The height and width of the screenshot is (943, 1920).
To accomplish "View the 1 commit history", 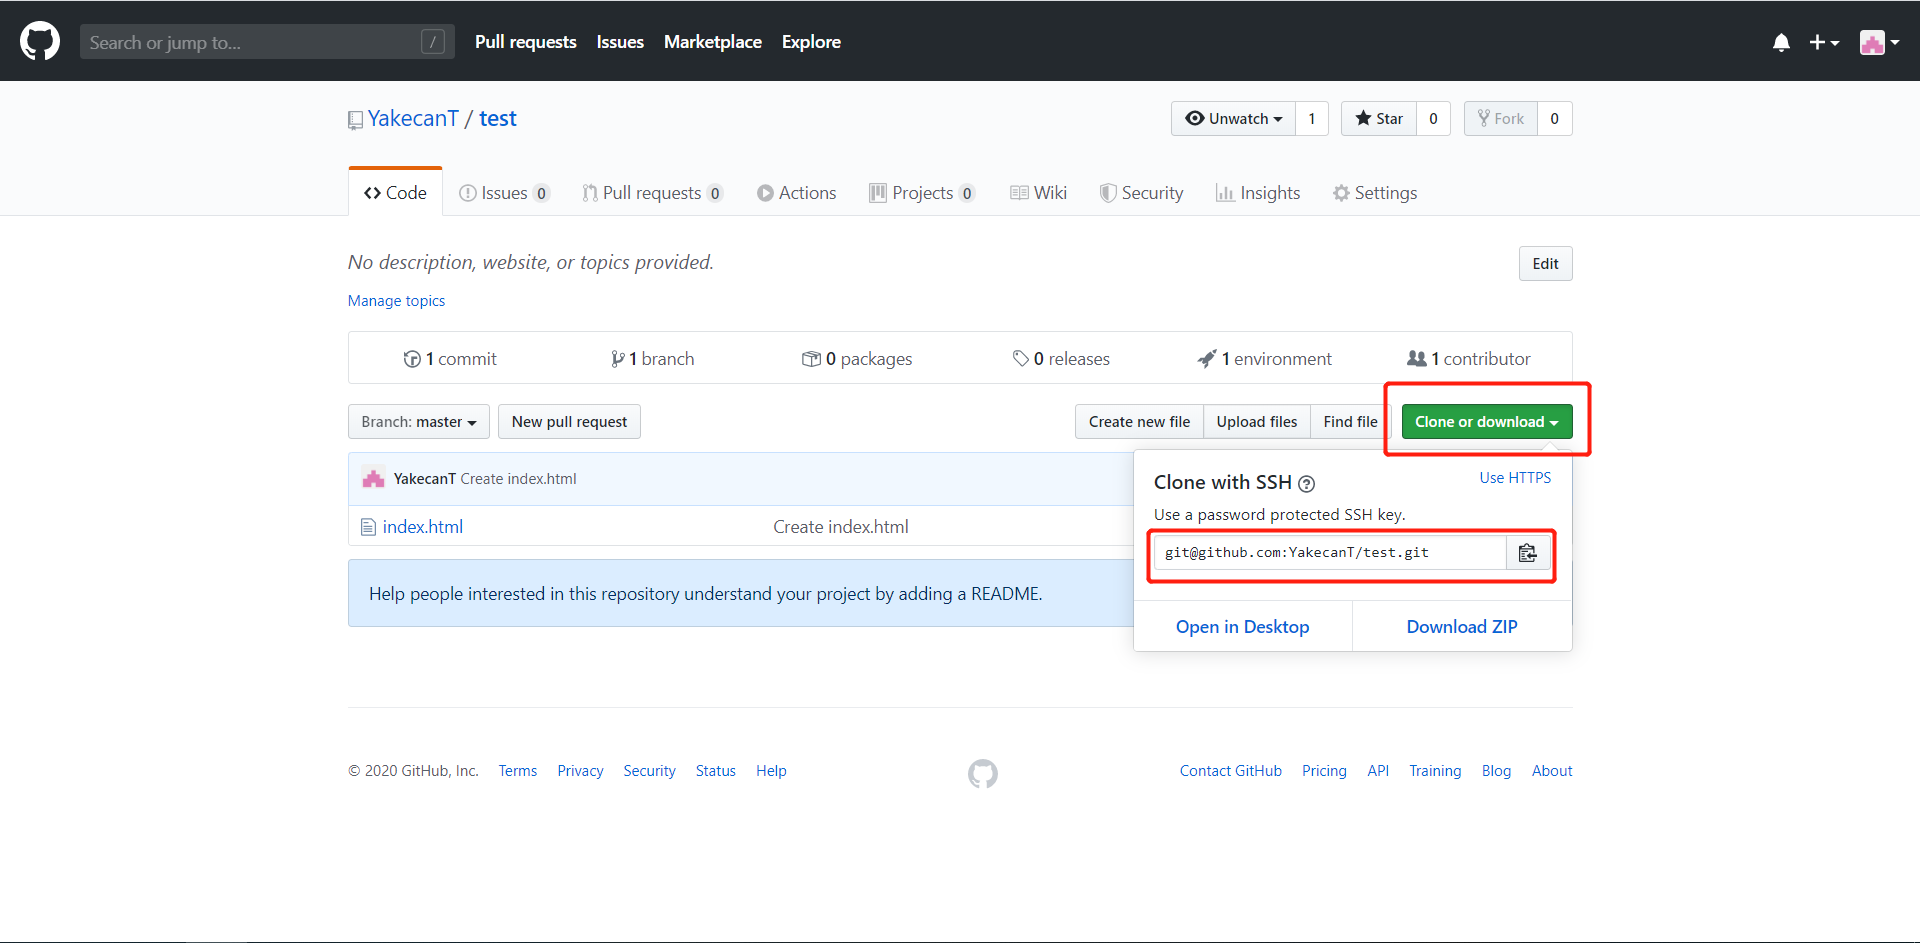I will (x=450, y=359).
